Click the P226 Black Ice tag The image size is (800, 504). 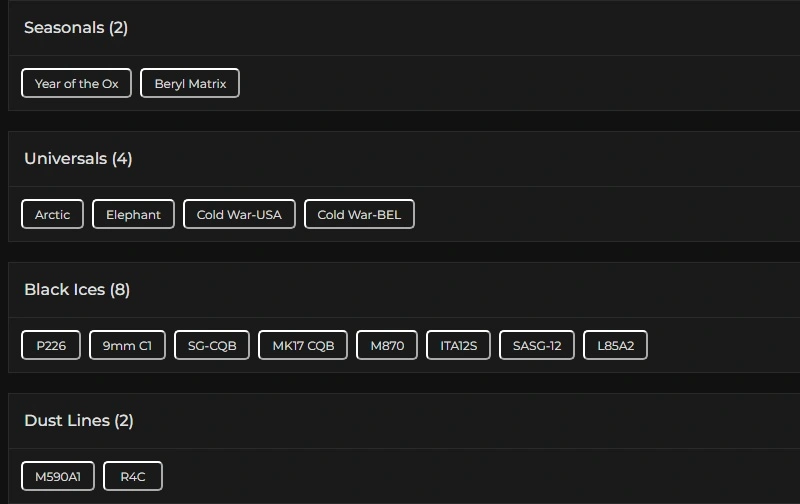click(x=51, y=346)
